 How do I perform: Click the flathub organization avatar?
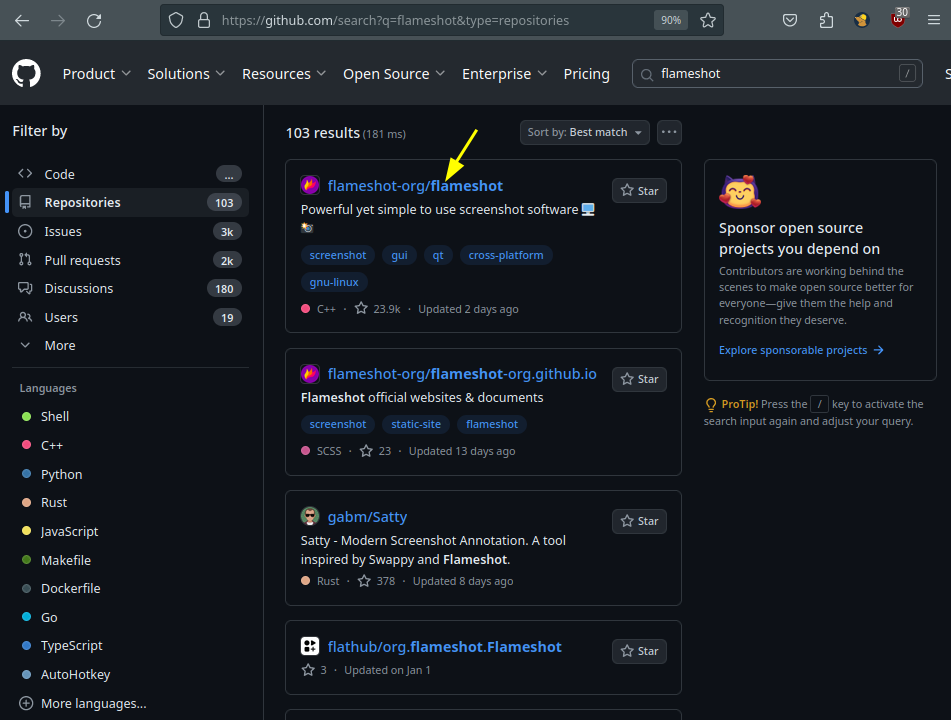point(310,646)
